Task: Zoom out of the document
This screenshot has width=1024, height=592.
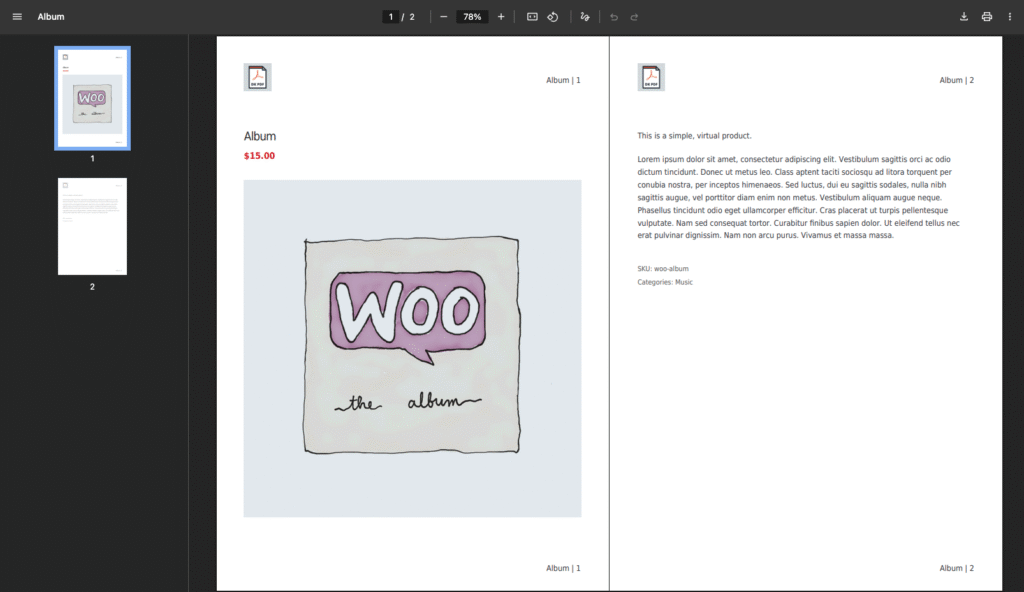Action: 441,16
